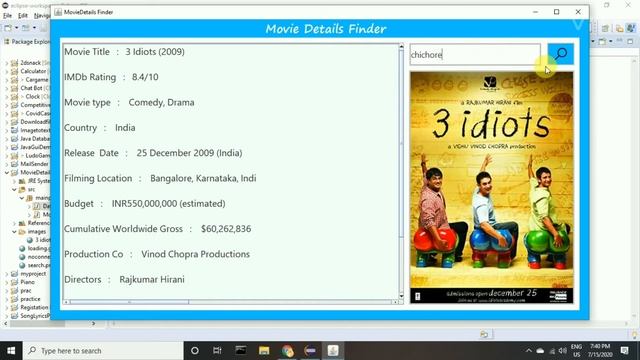Expand the Java Database project node

click(7, 139)
